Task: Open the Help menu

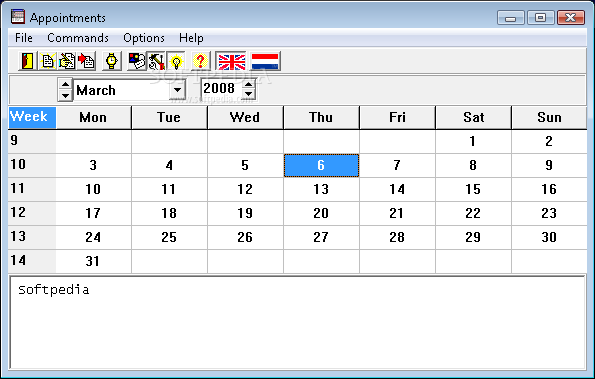Action: click(x=191, y=38)
